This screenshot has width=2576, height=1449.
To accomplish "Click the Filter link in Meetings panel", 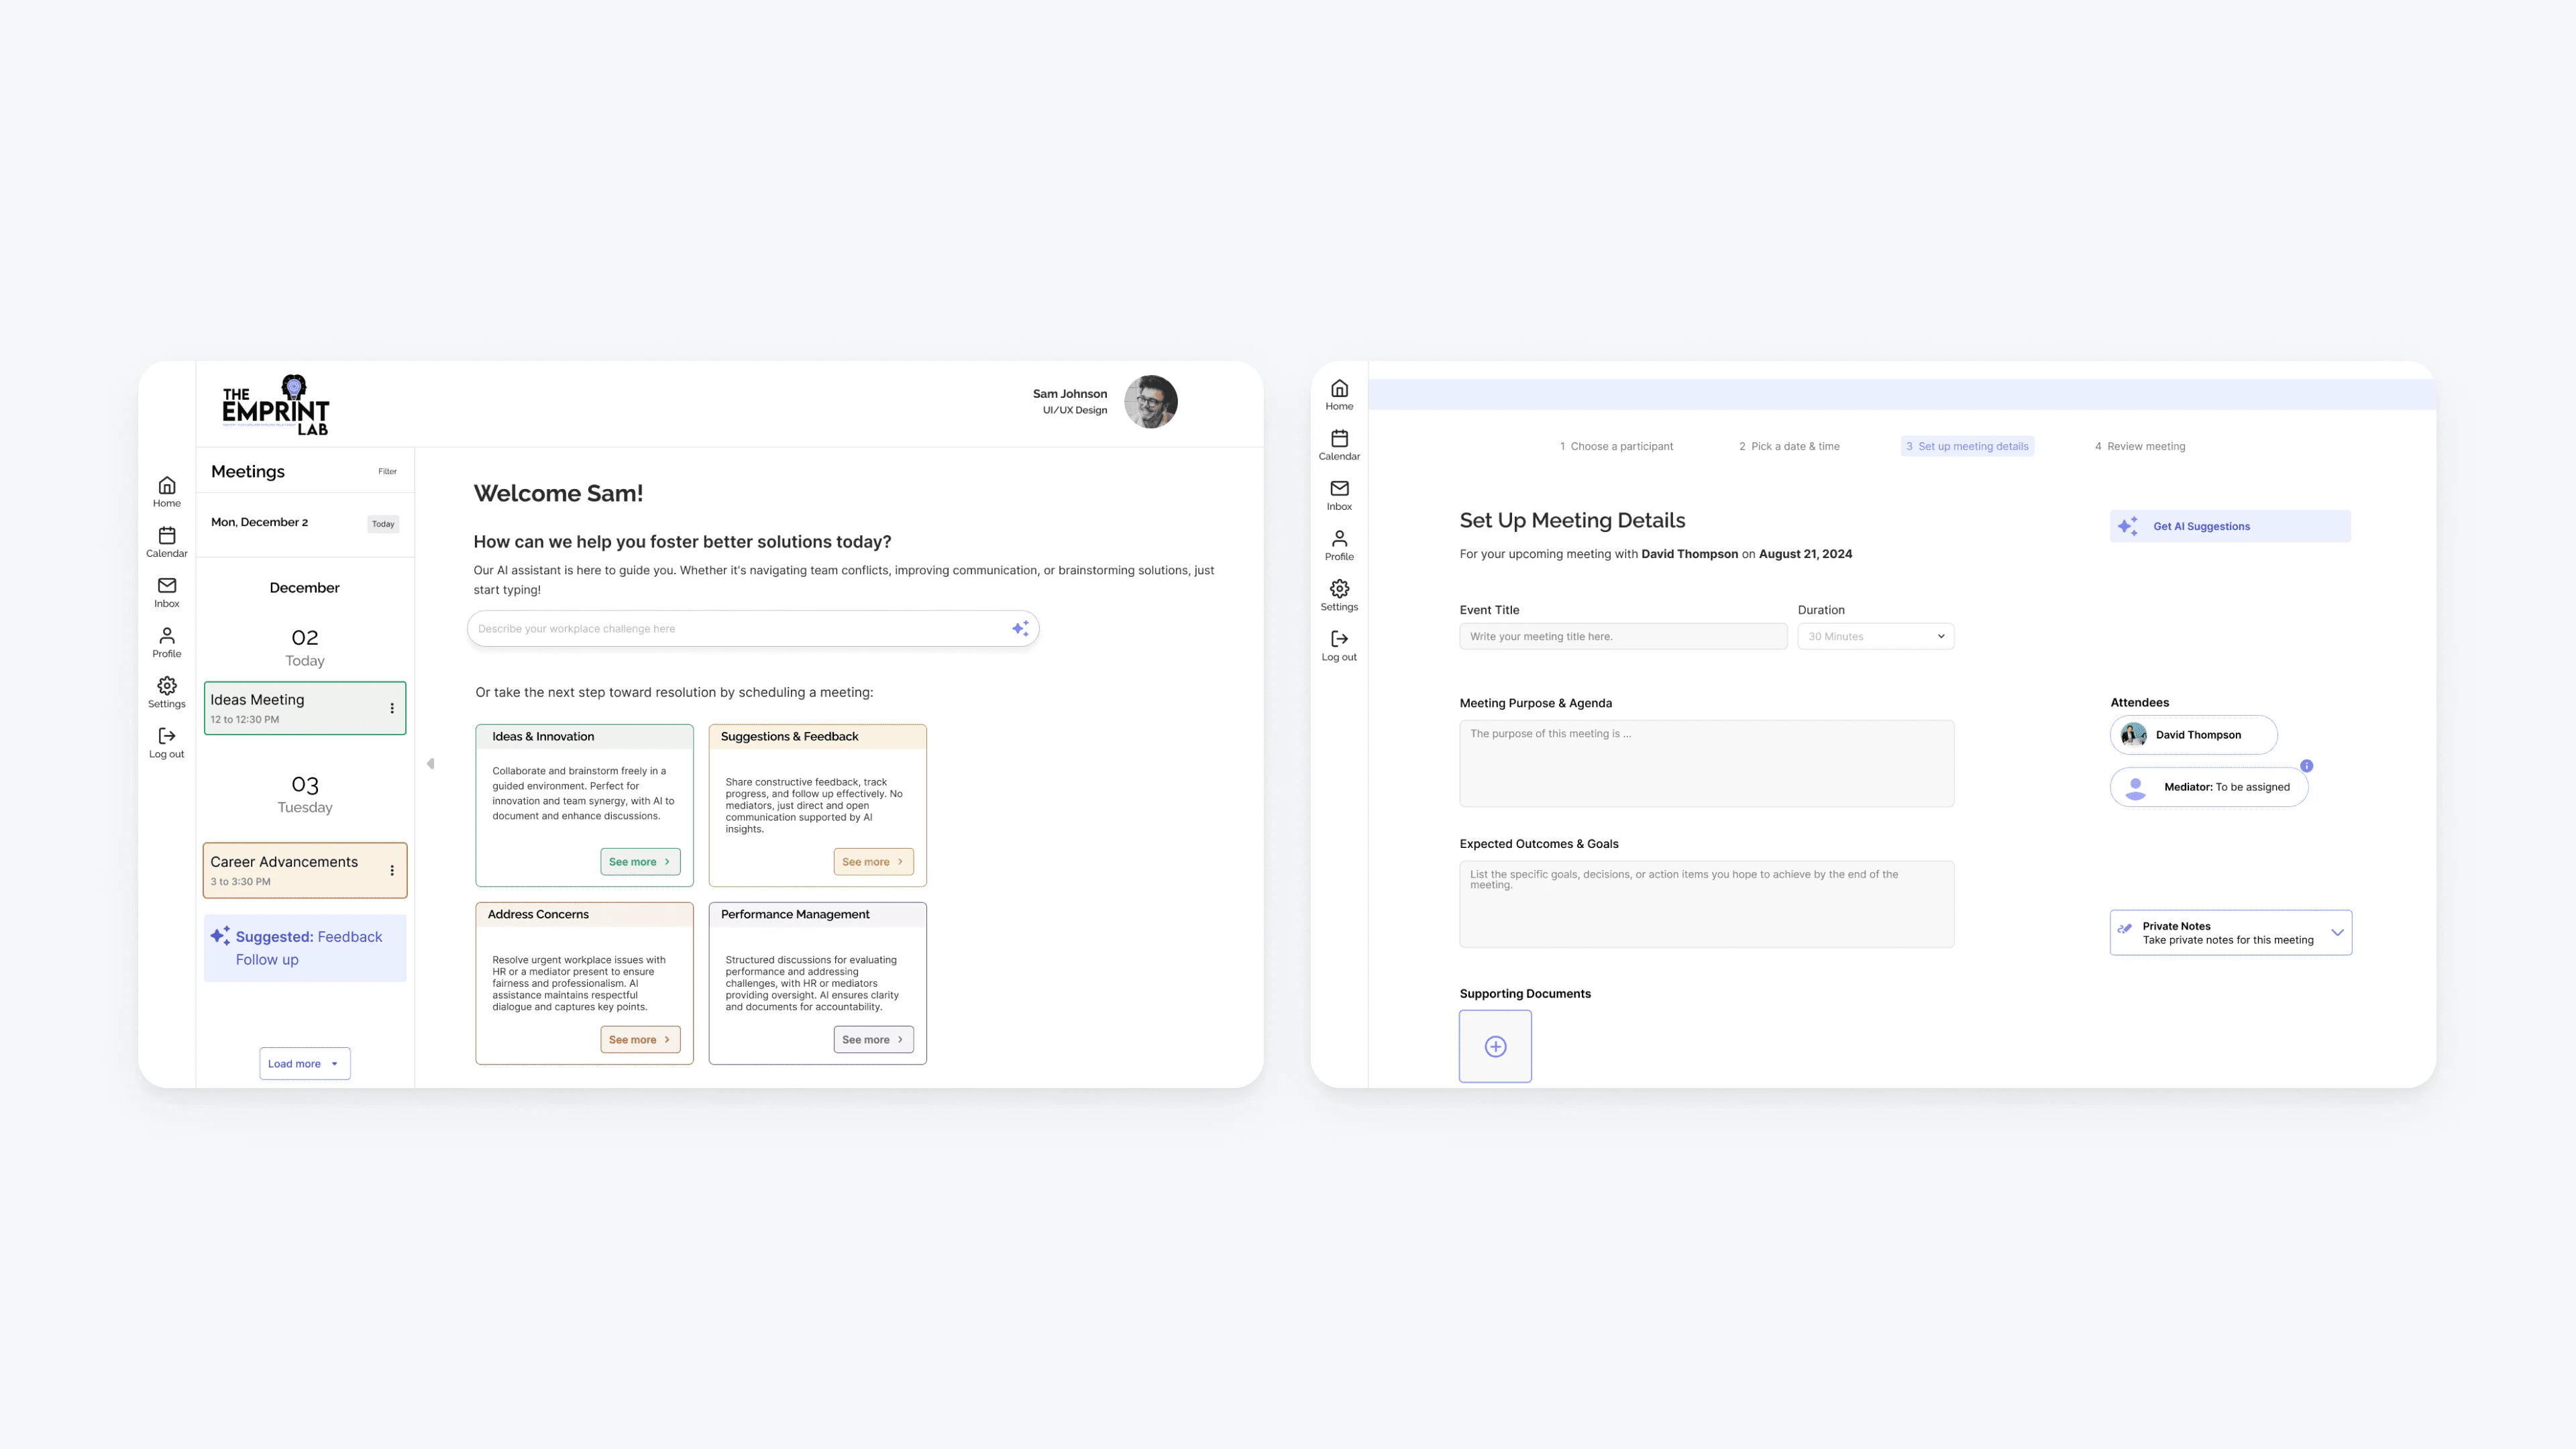I will tap(387, 471).
